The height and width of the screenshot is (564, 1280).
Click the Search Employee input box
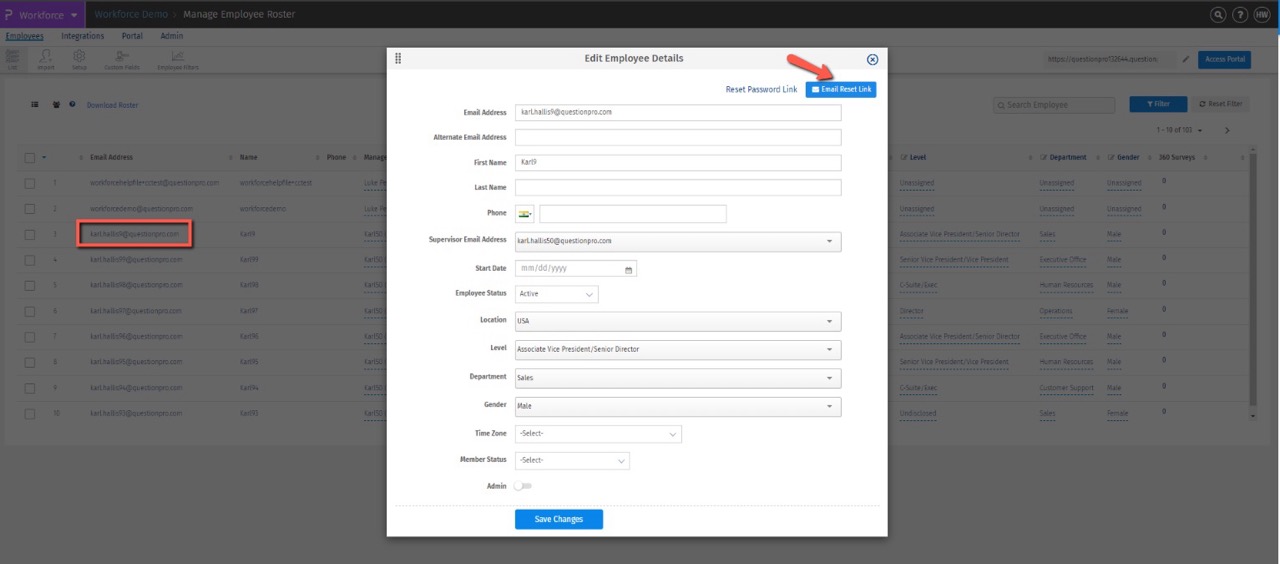tap(1055, 105)
